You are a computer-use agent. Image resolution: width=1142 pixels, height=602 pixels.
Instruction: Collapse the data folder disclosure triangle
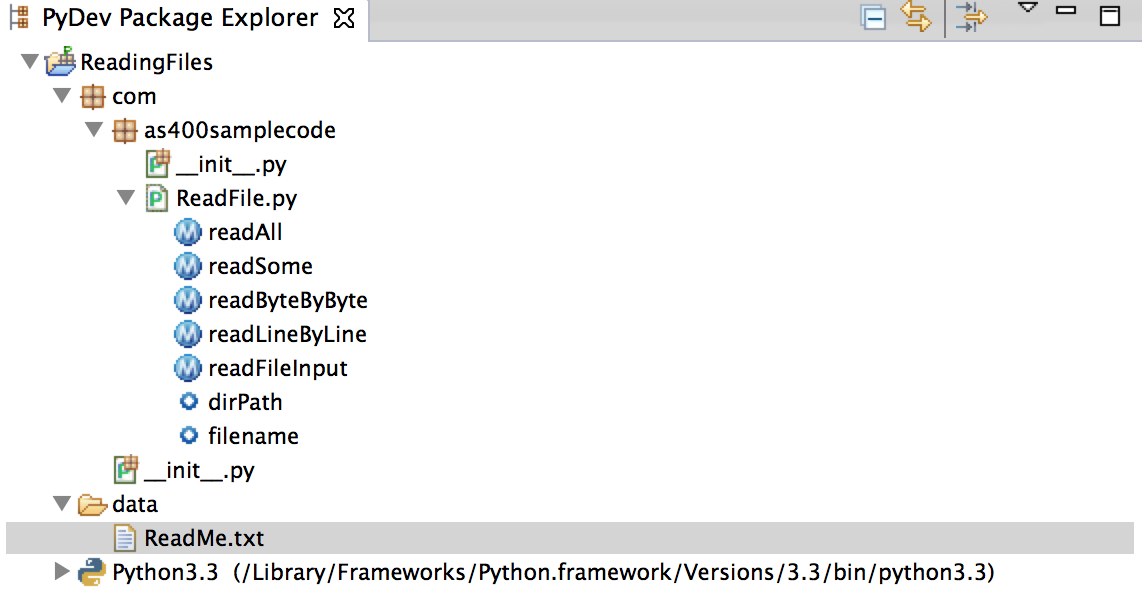(x=61, y=504)
